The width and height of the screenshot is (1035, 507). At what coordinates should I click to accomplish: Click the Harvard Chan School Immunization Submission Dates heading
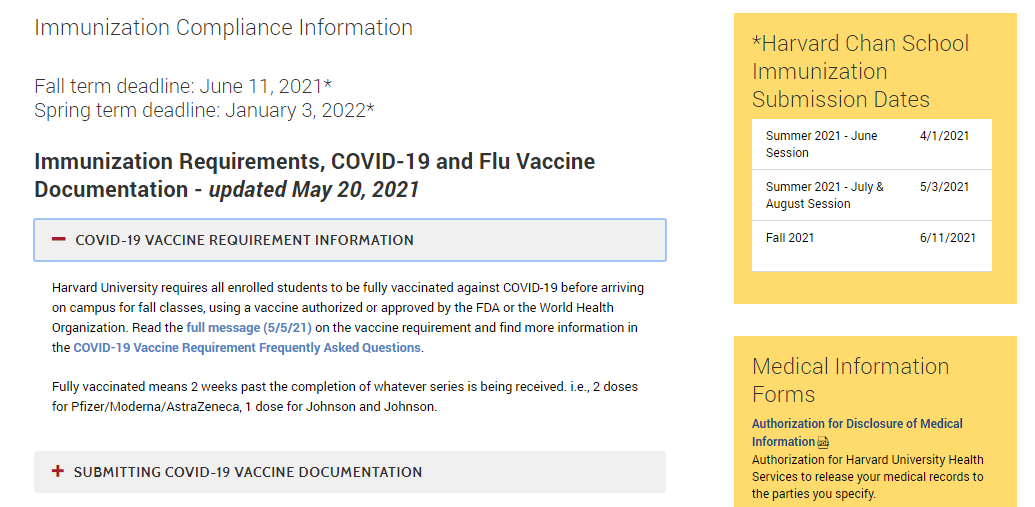860,71
